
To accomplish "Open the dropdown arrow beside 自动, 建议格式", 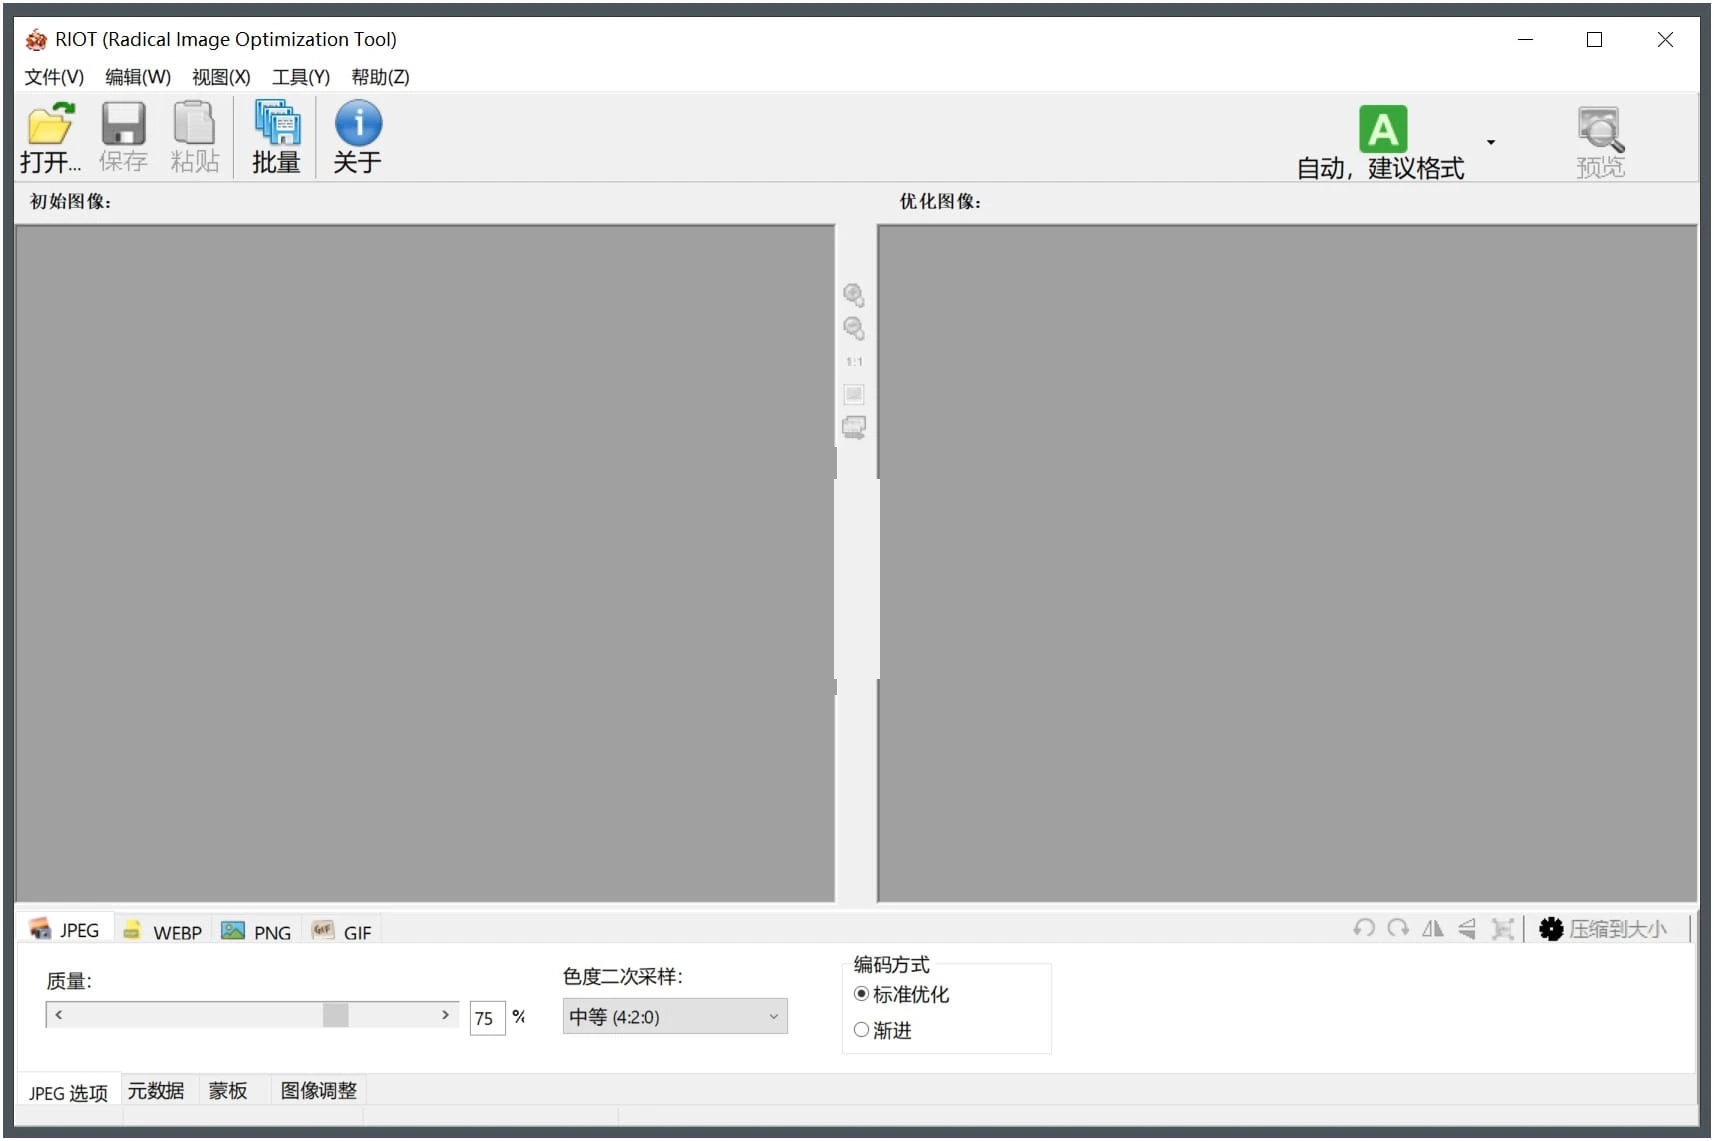I will pos(1490,142).
